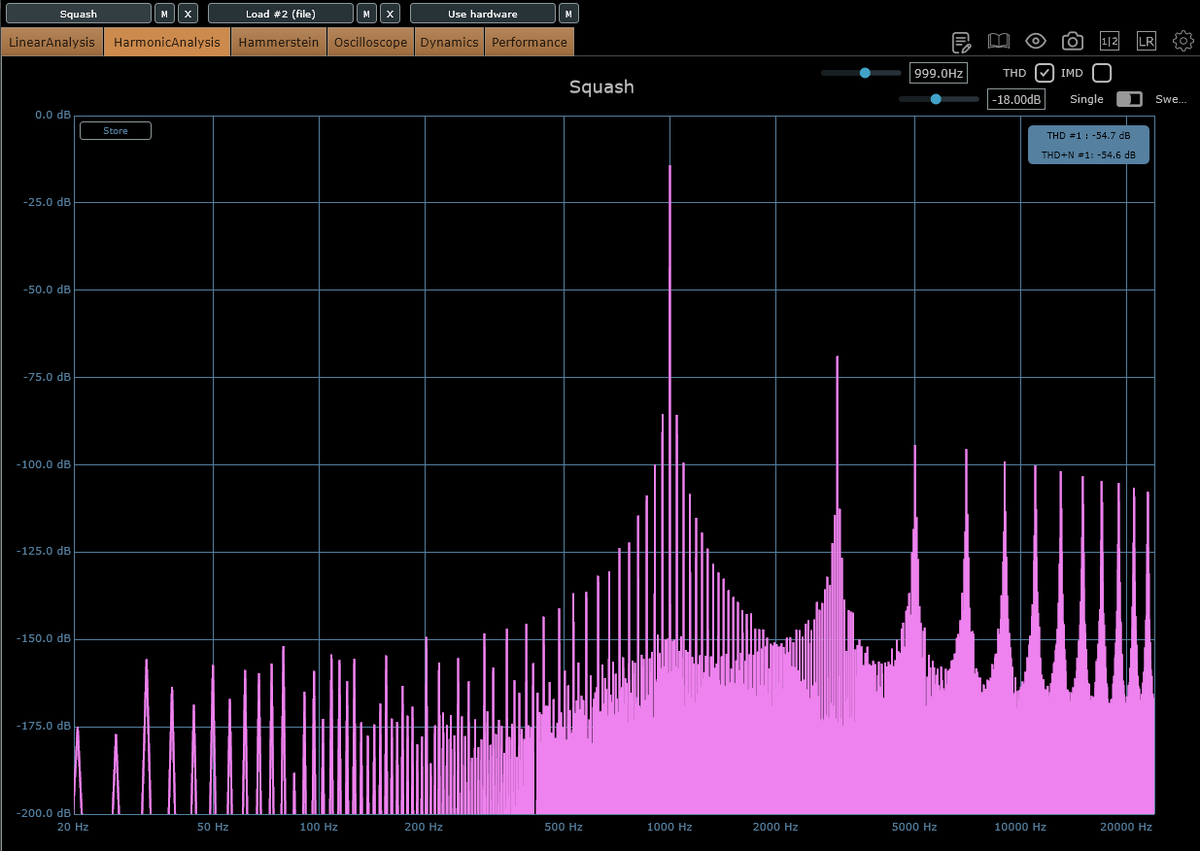The image size is (1200, 851).
Task: Open settings gear icon
Action: 1183,41
